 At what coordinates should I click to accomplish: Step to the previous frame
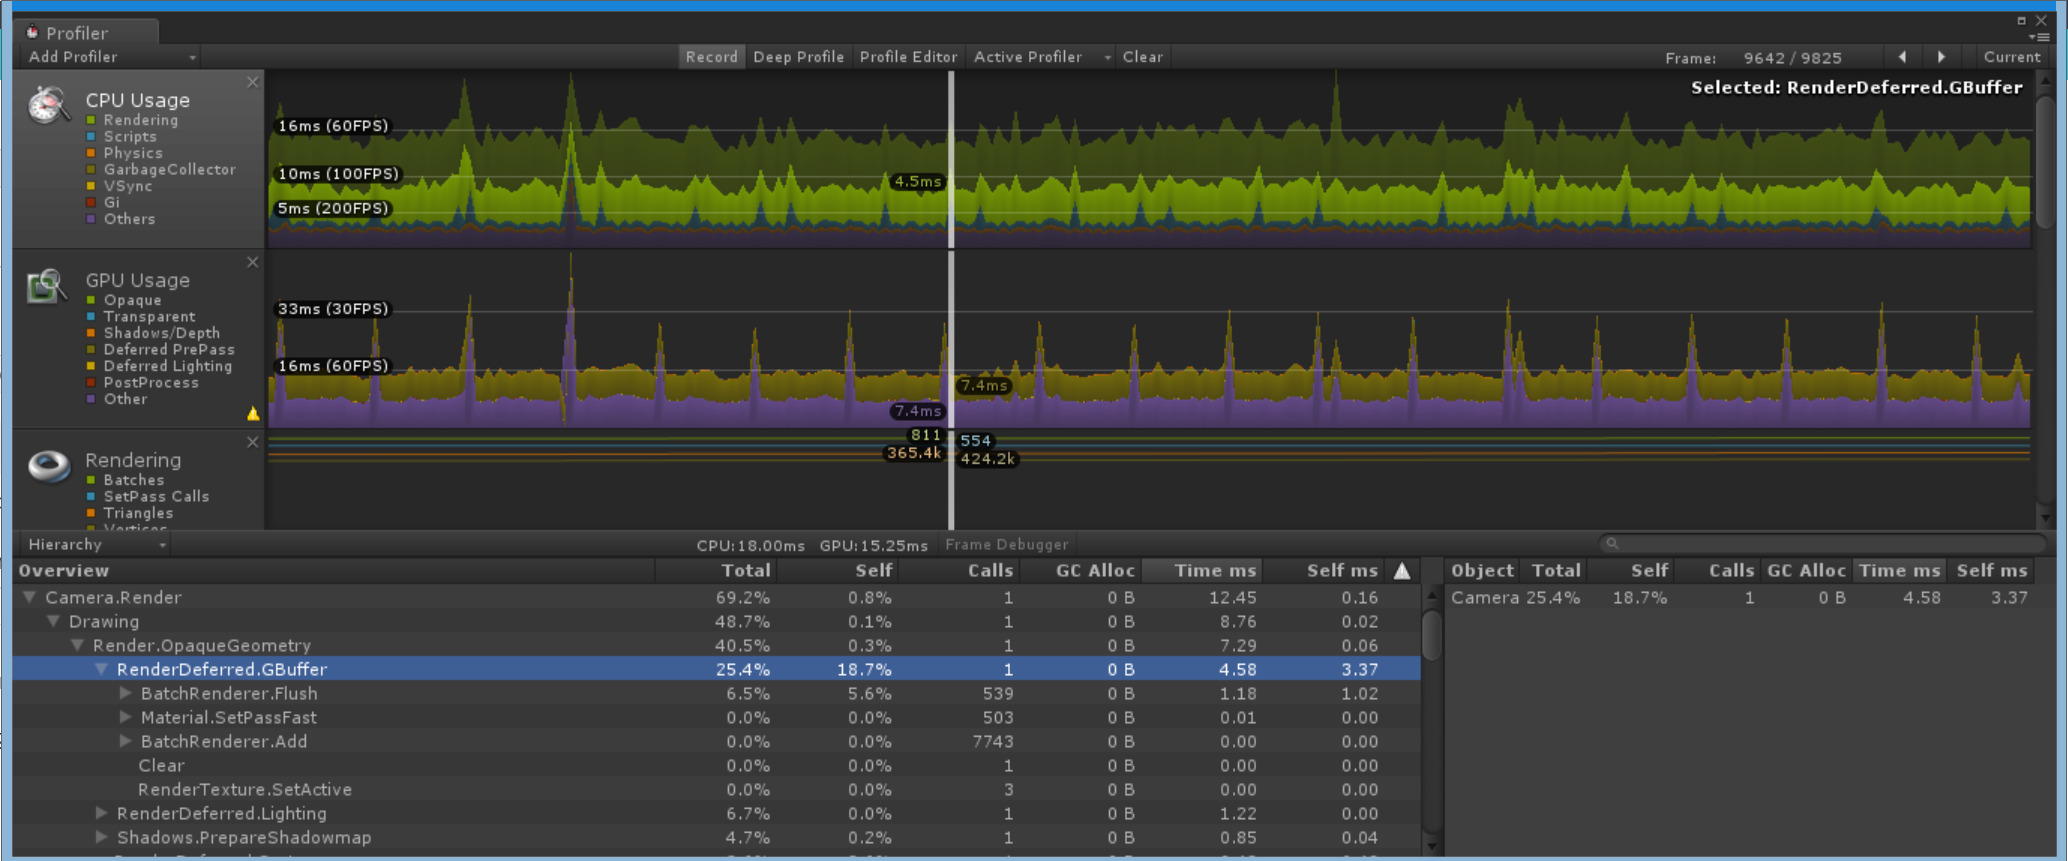pos(1902,57)
